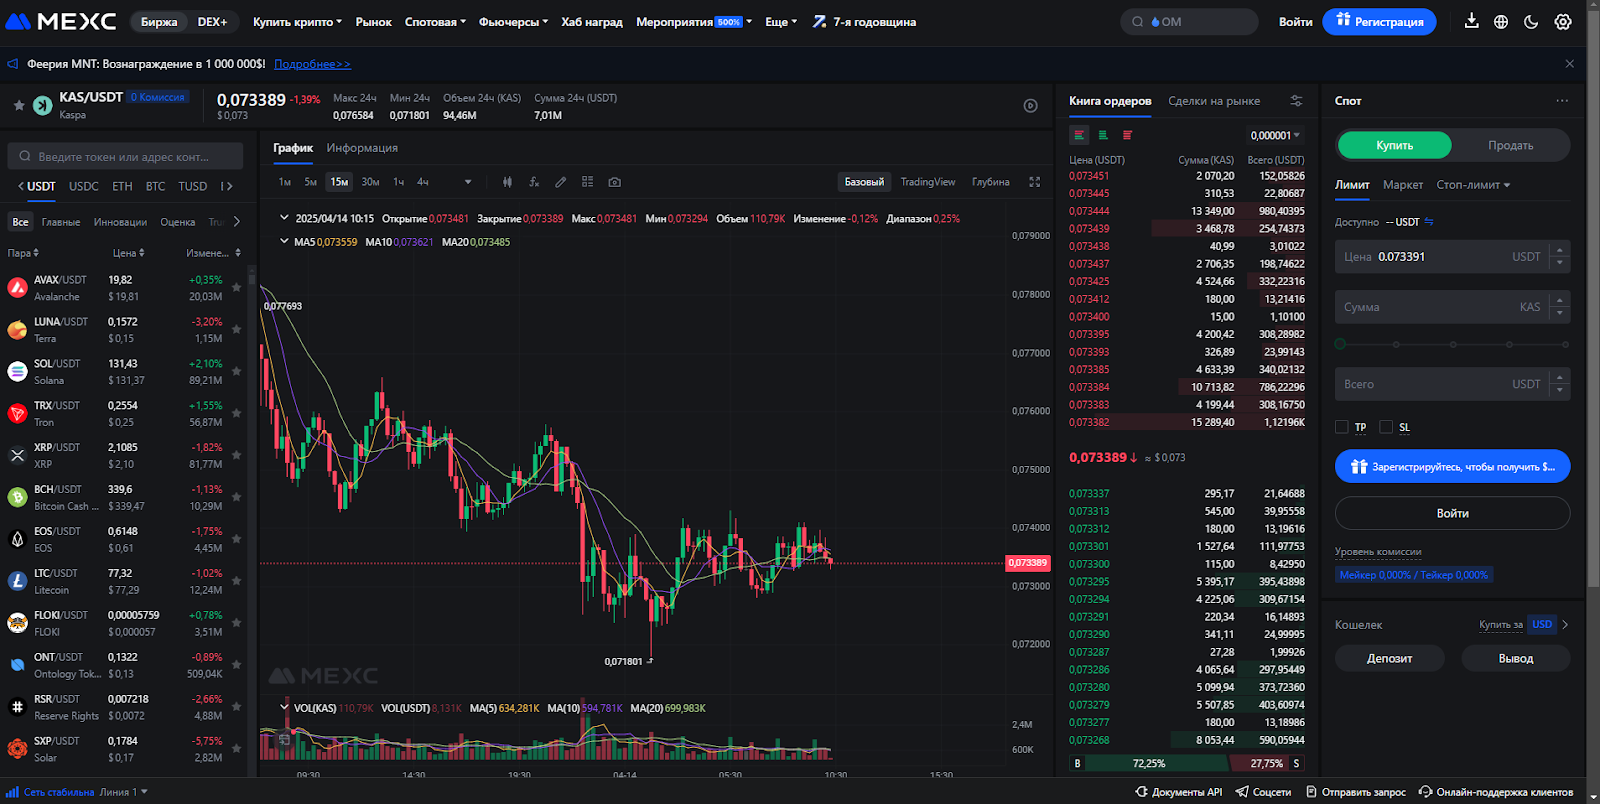Open candlestick chart type icon
This screenshot has width=1600, height=804.
[x=507, y=182]
